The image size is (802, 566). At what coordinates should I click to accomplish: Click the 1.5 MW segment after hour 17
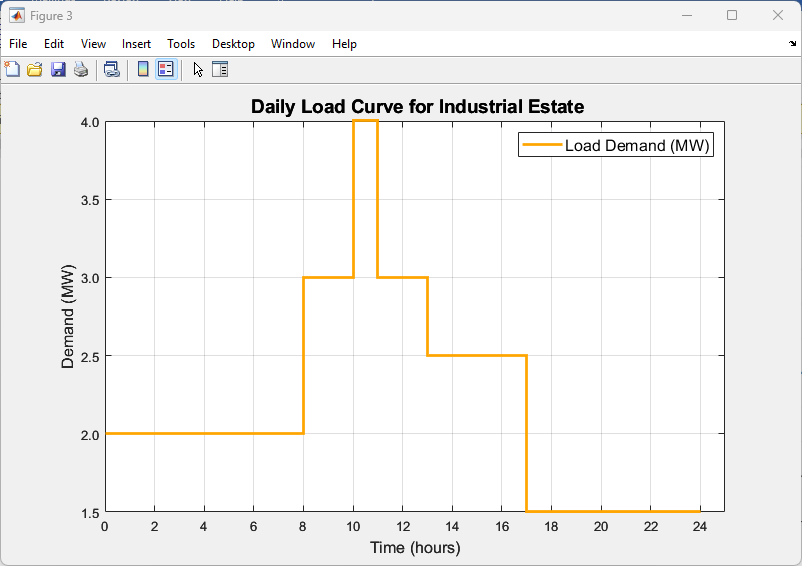tap(613, 511)
